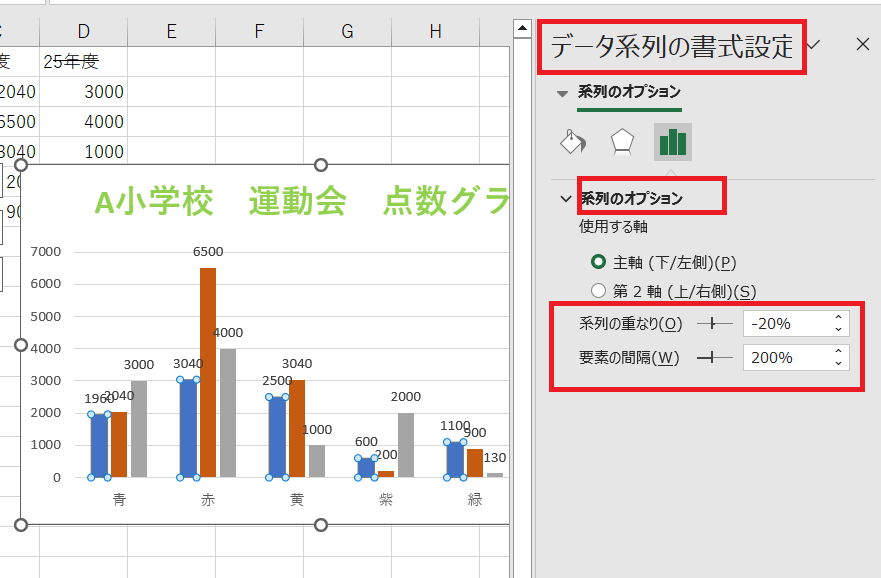
Task: Open the Fill & Line paint bucket tab
Action: pyautogui.click(x=573, y=142)
